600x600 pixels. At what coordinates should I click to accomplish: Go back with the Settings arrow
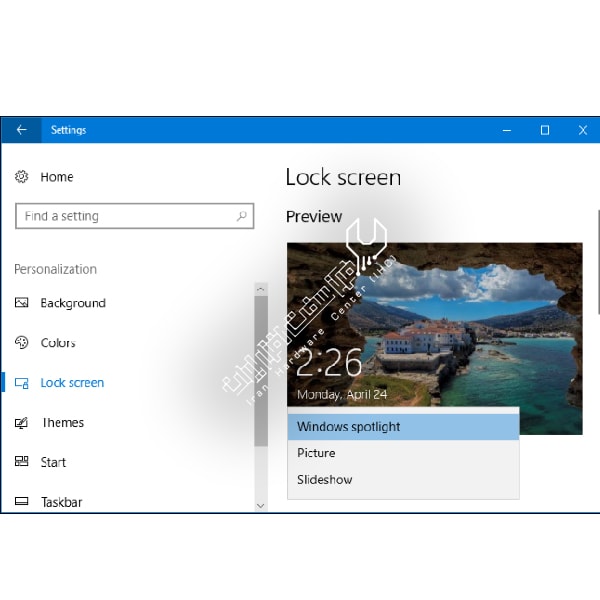(21, 130)
